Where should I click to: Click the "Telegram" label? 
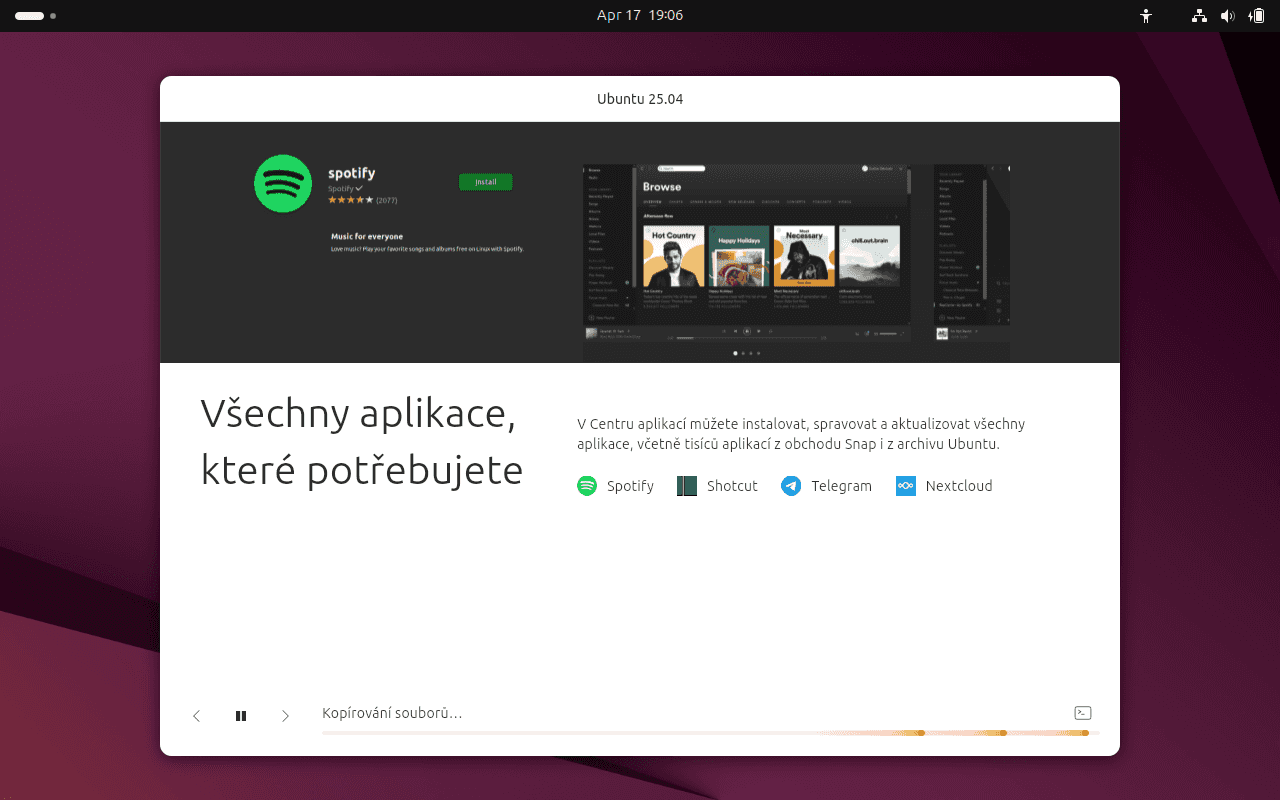tap(841, 486)
